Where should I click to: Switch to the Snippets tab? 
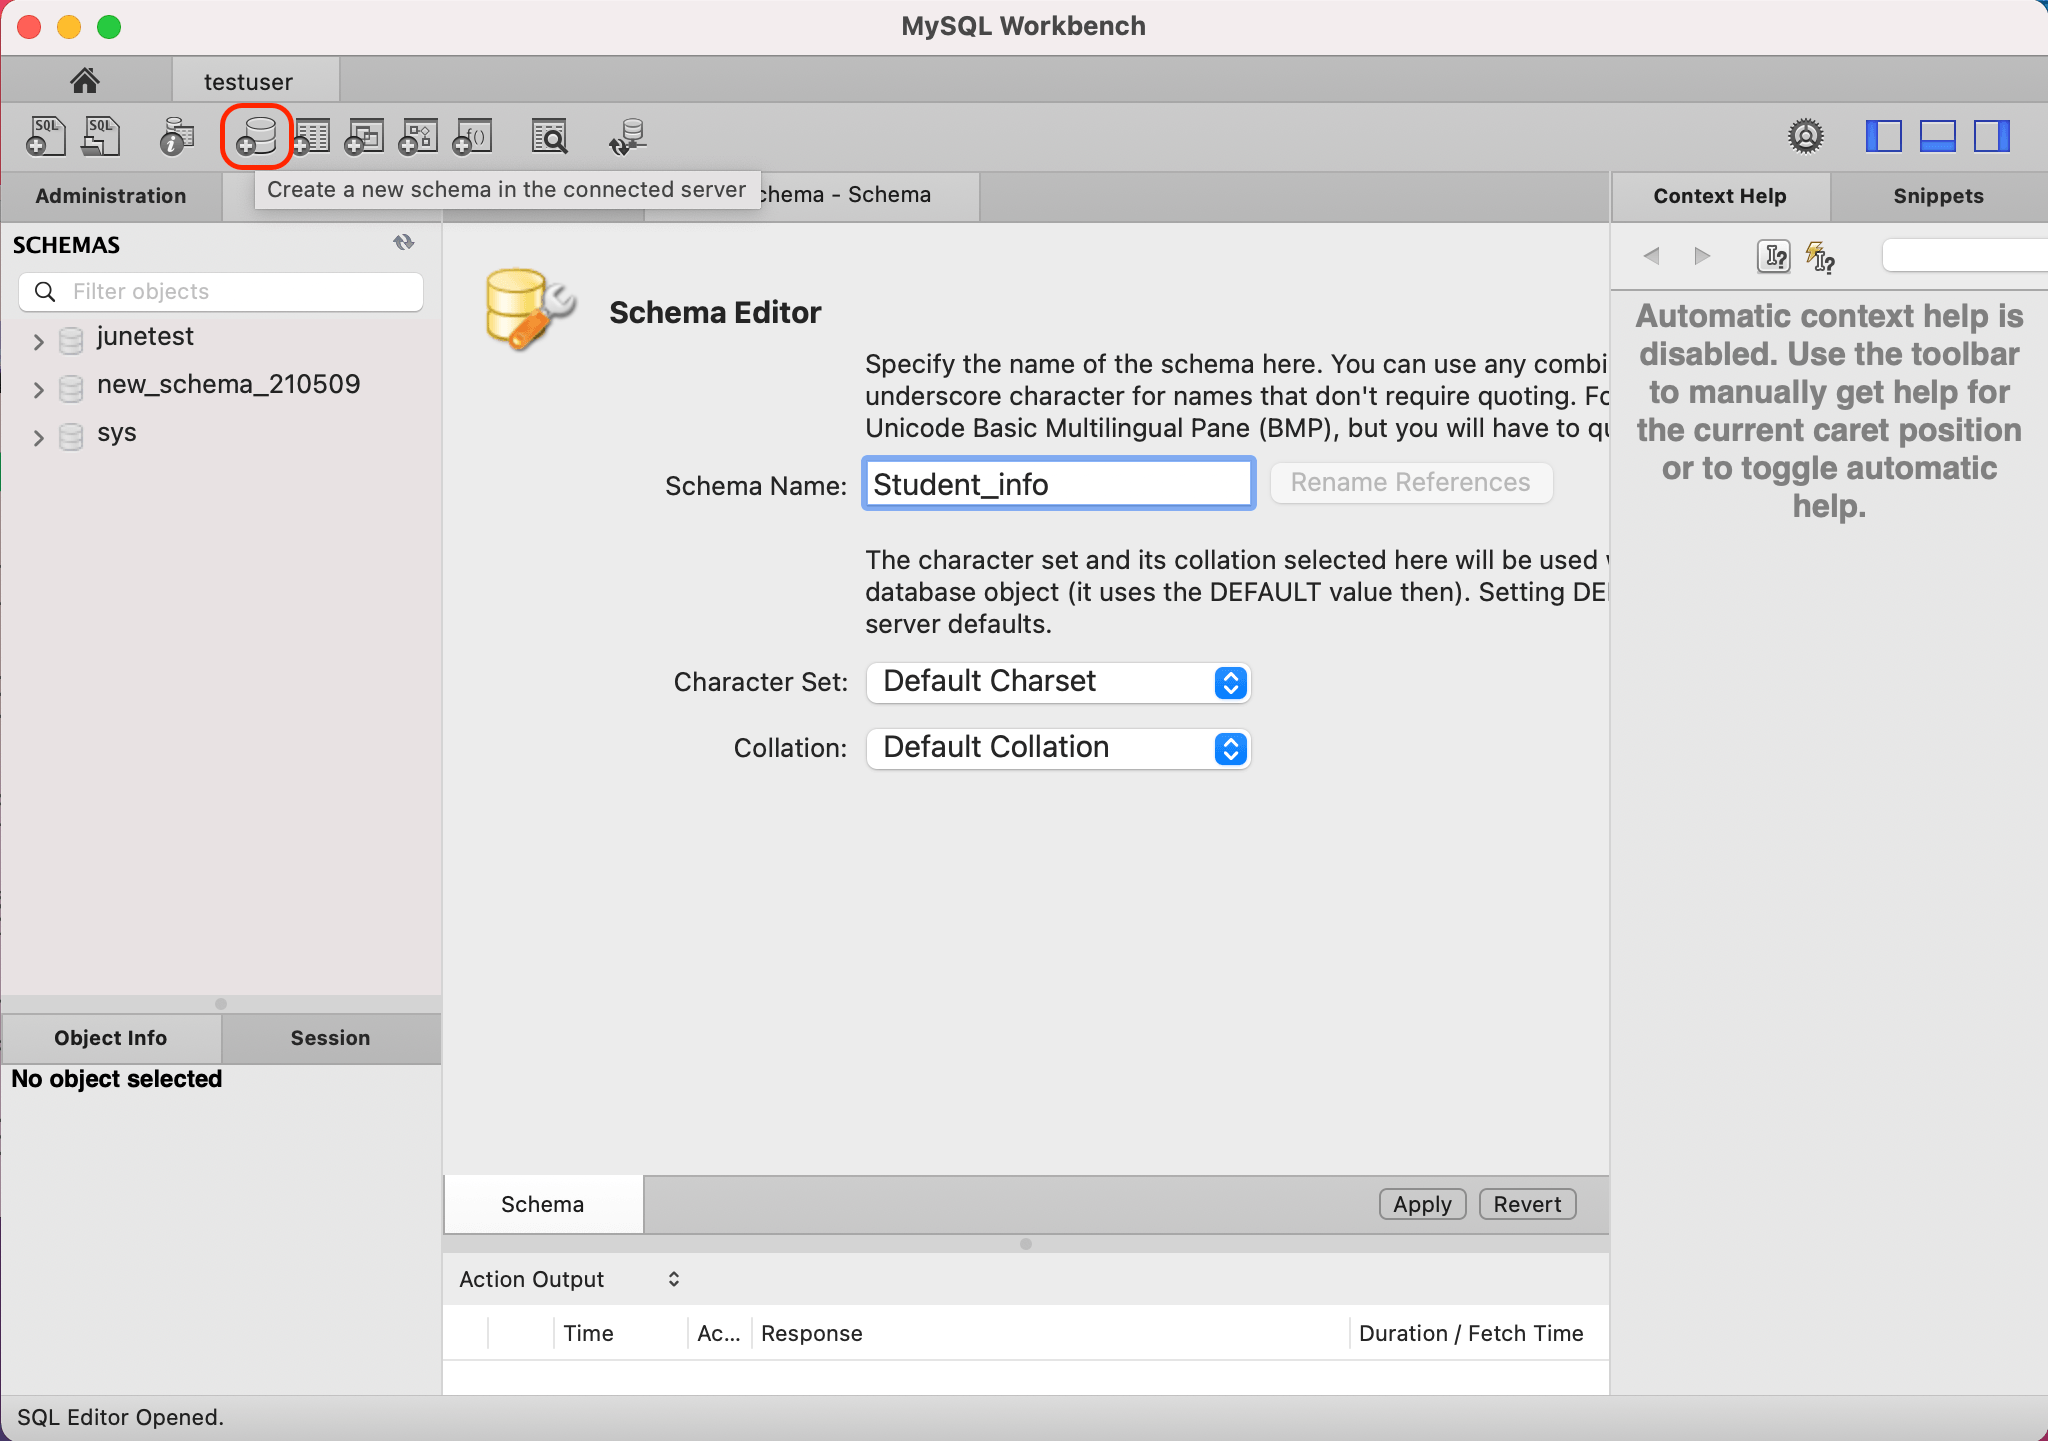tap(1937, 196)
